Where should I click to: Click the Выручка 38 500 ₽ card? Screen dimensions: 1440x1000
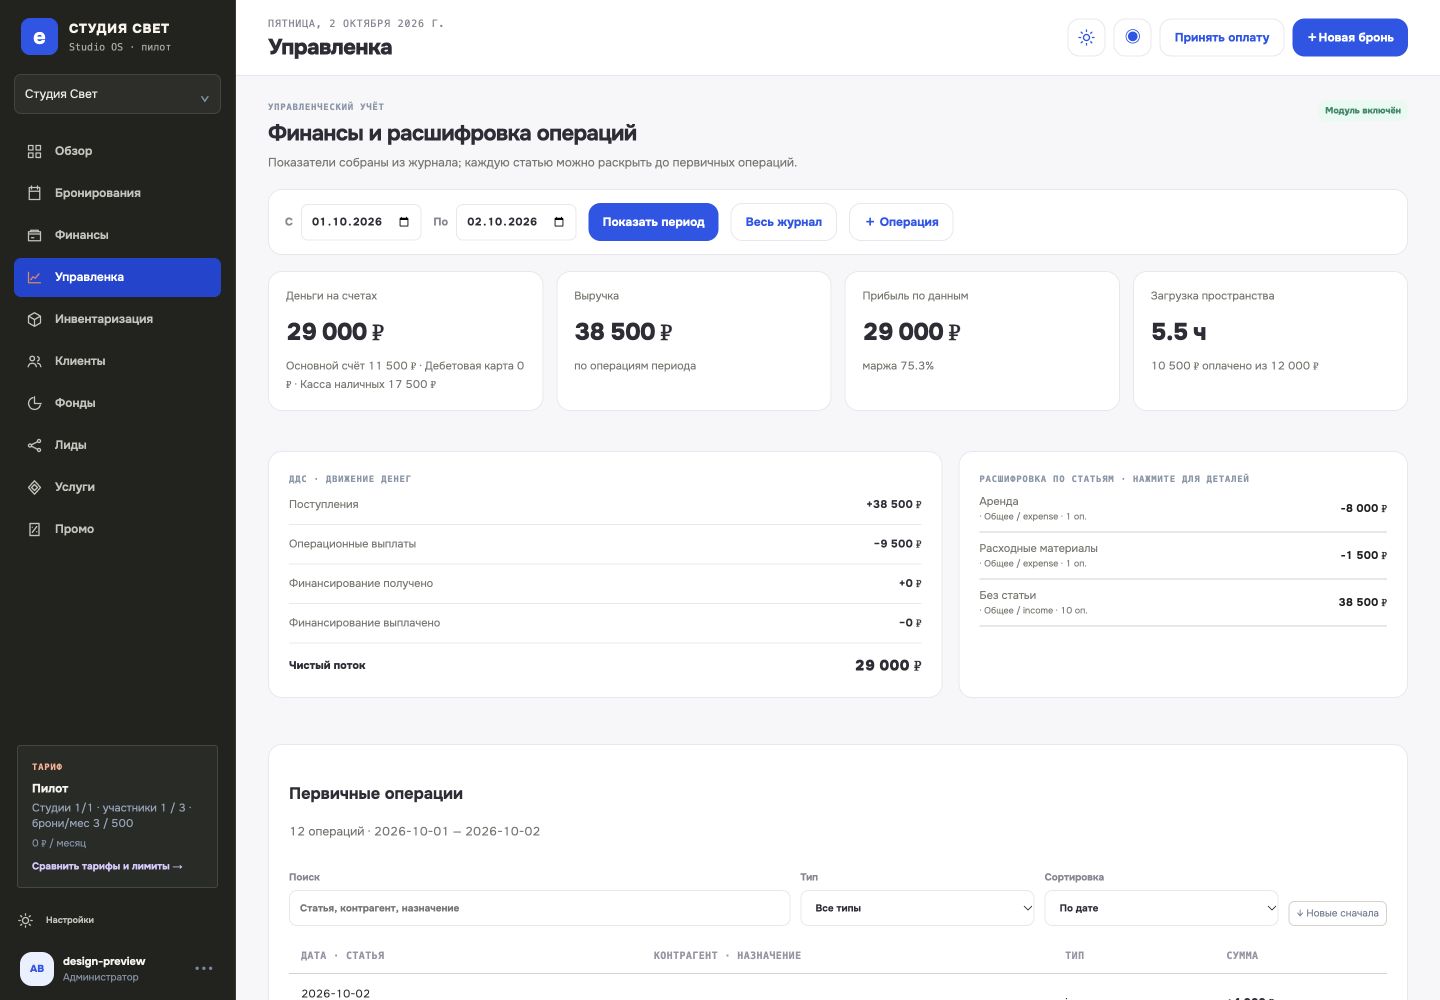(693, 341)
